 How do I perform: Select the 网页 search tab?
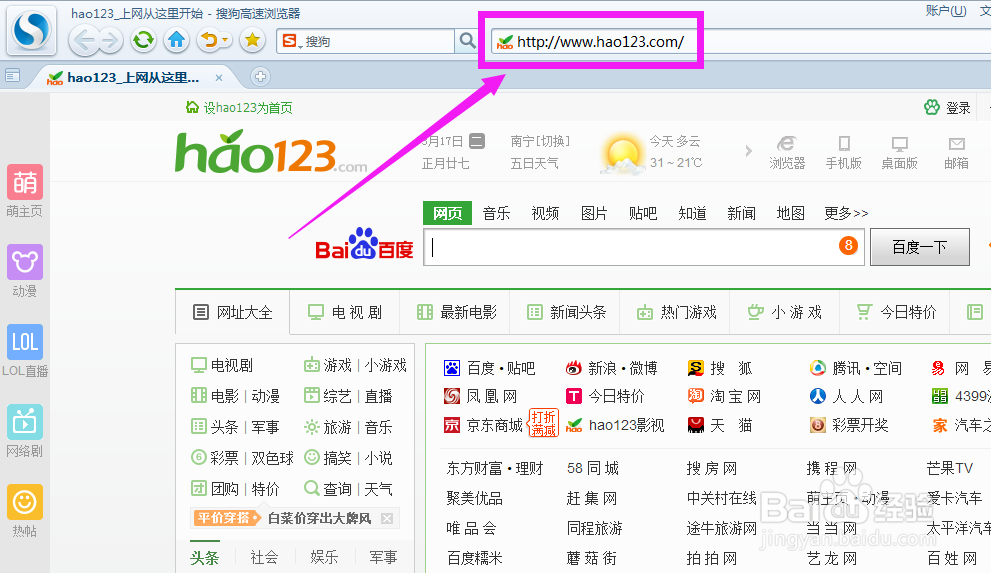447,214
